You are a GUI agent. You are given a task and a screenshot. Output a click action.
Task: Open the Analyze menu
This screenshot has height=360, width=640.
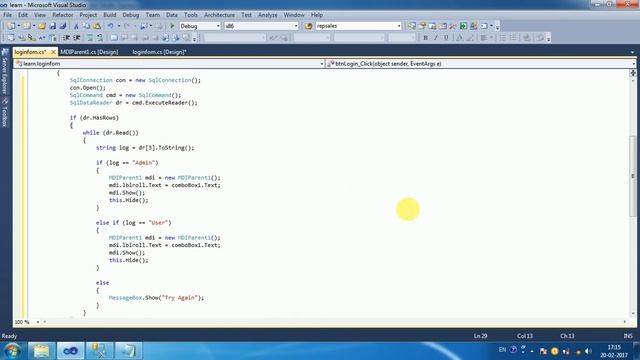click(x=267, y=15)
